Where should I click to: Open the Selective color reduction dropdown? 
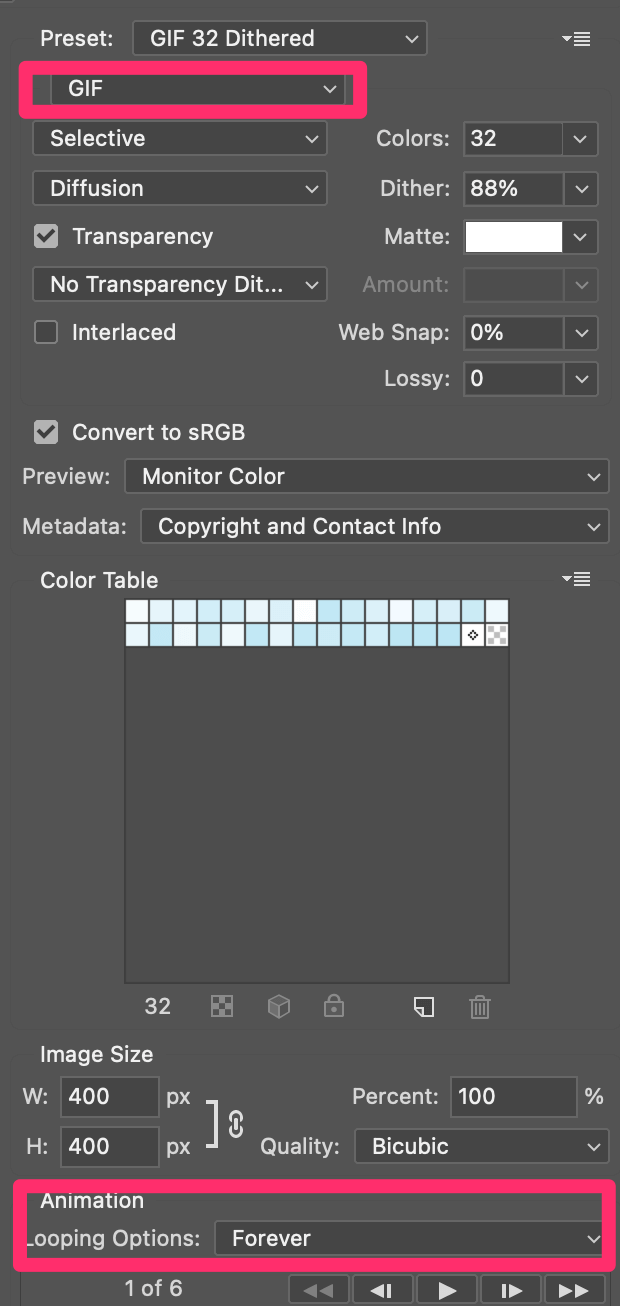click(x=180, y=138)
